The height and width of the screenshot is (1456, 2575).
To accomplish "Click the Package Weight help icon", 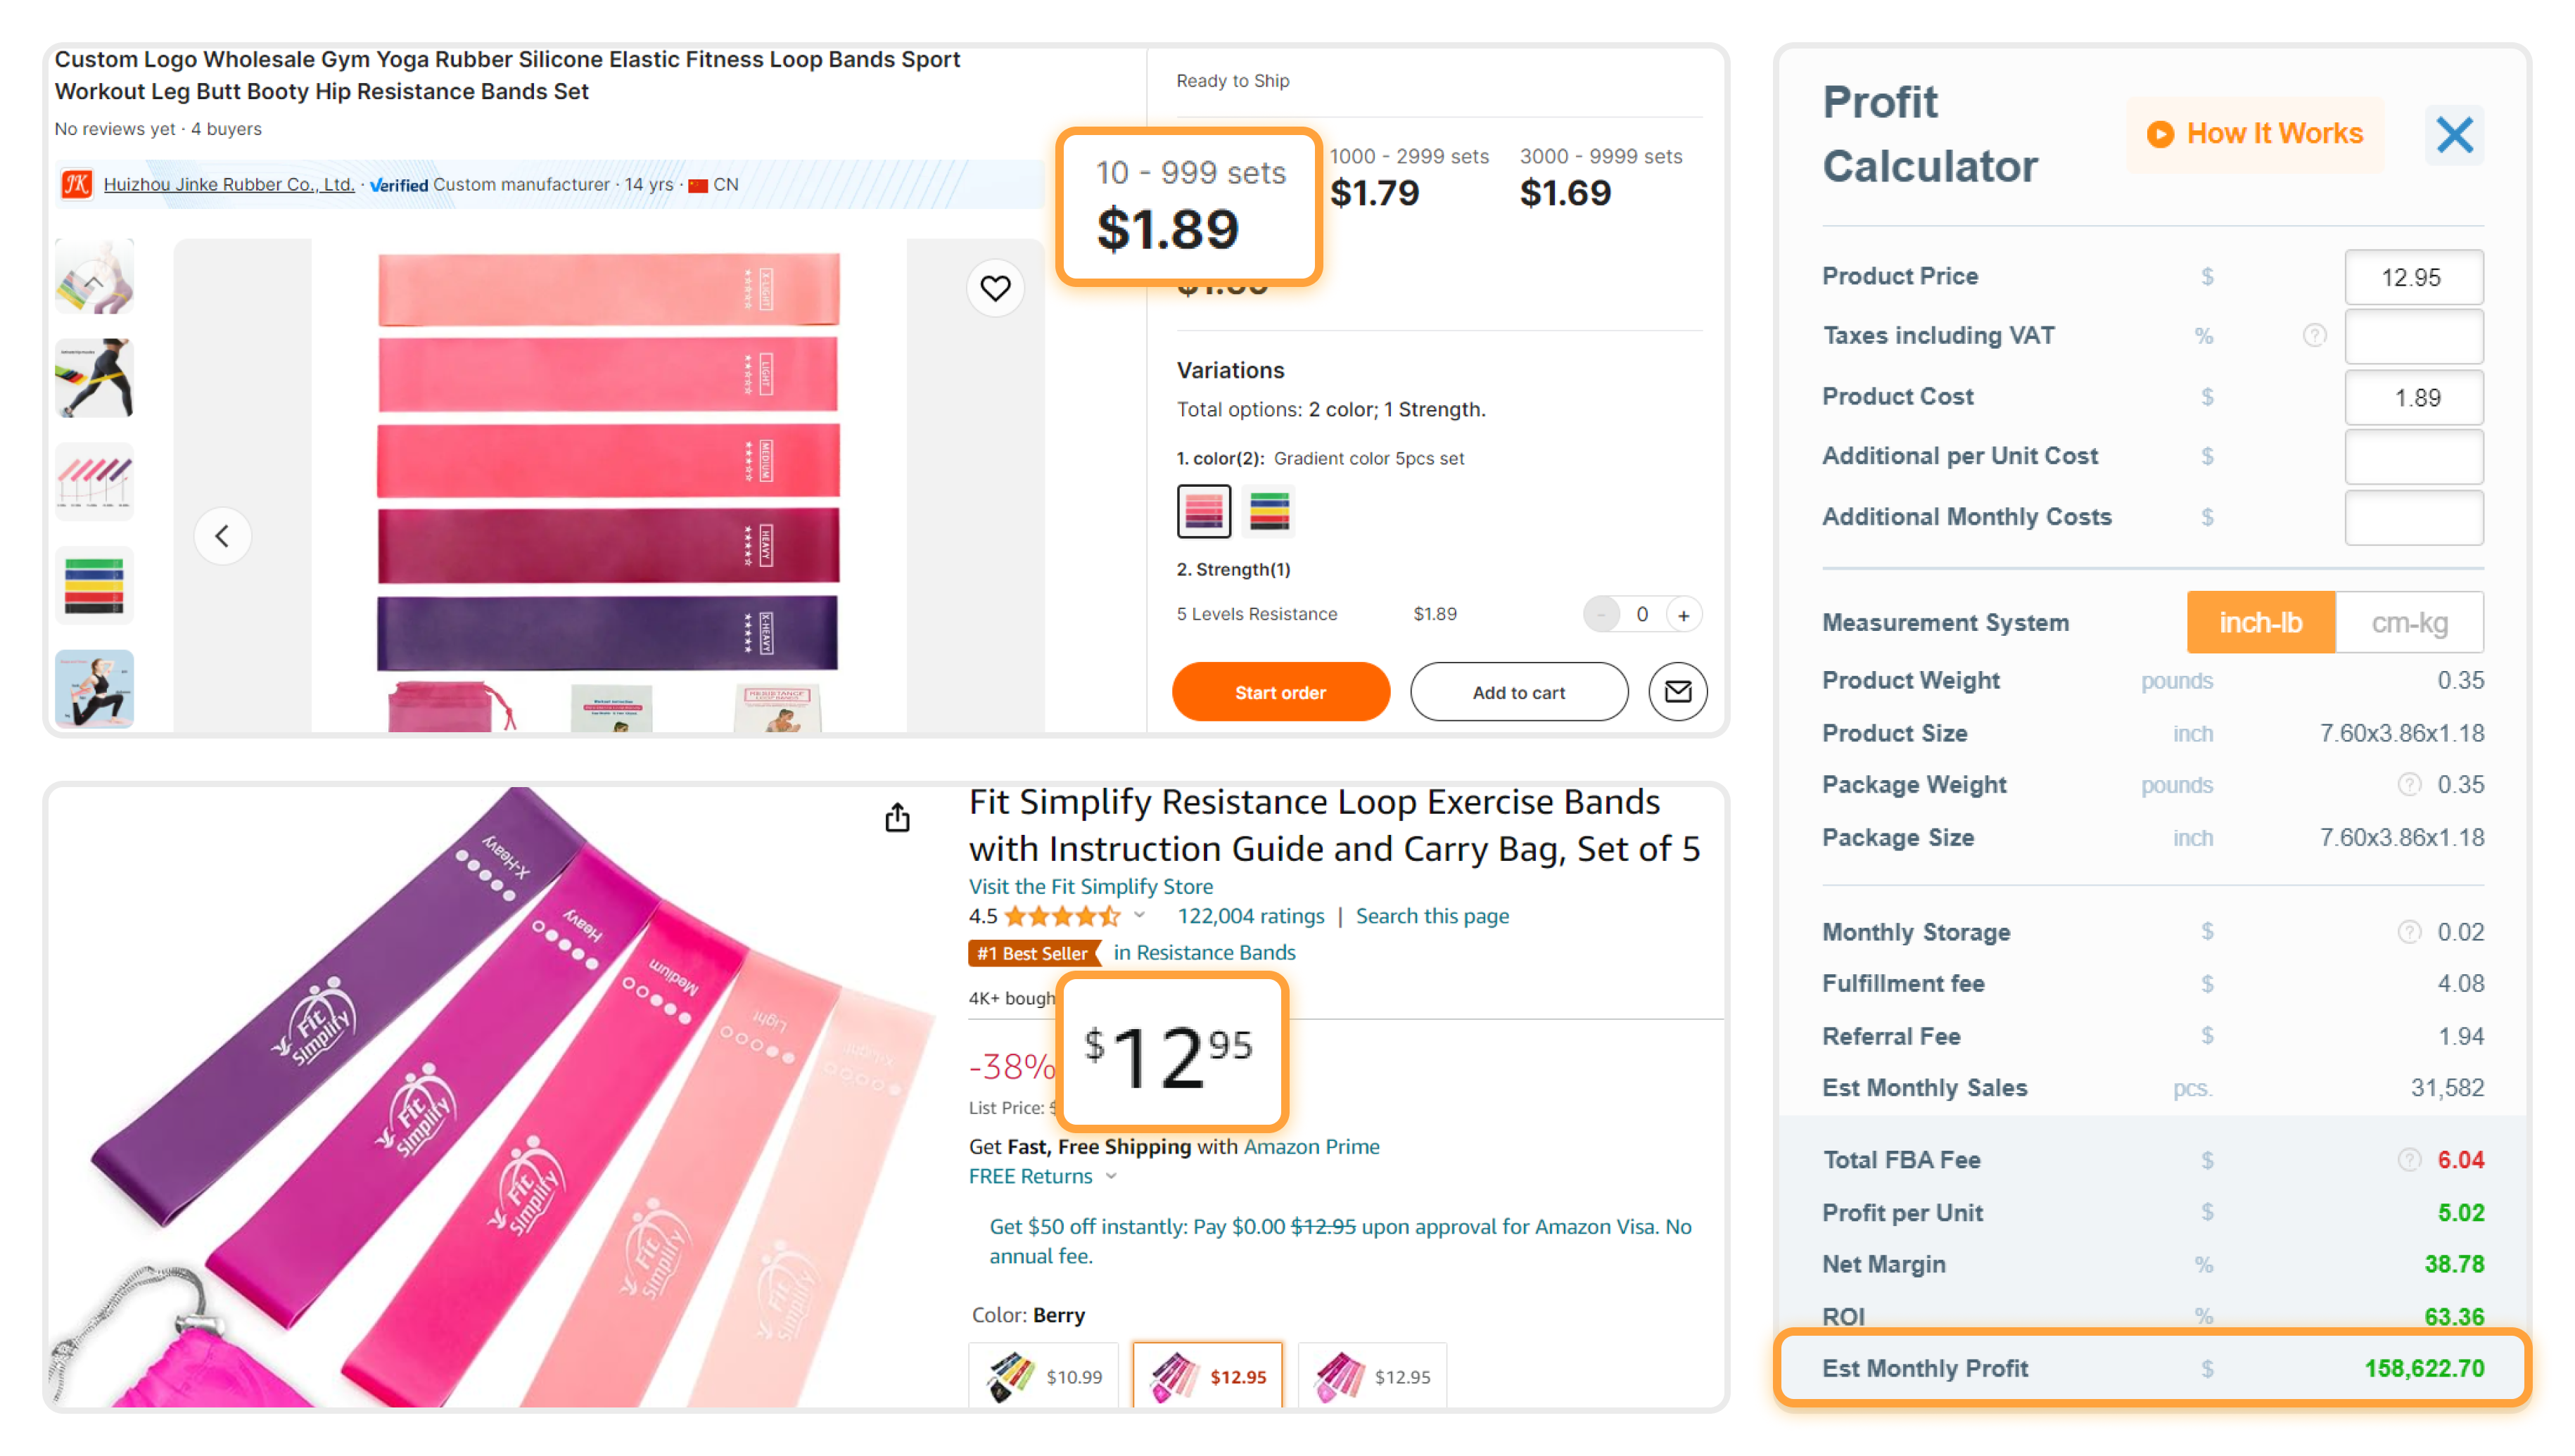I will tap(2408, 785).
